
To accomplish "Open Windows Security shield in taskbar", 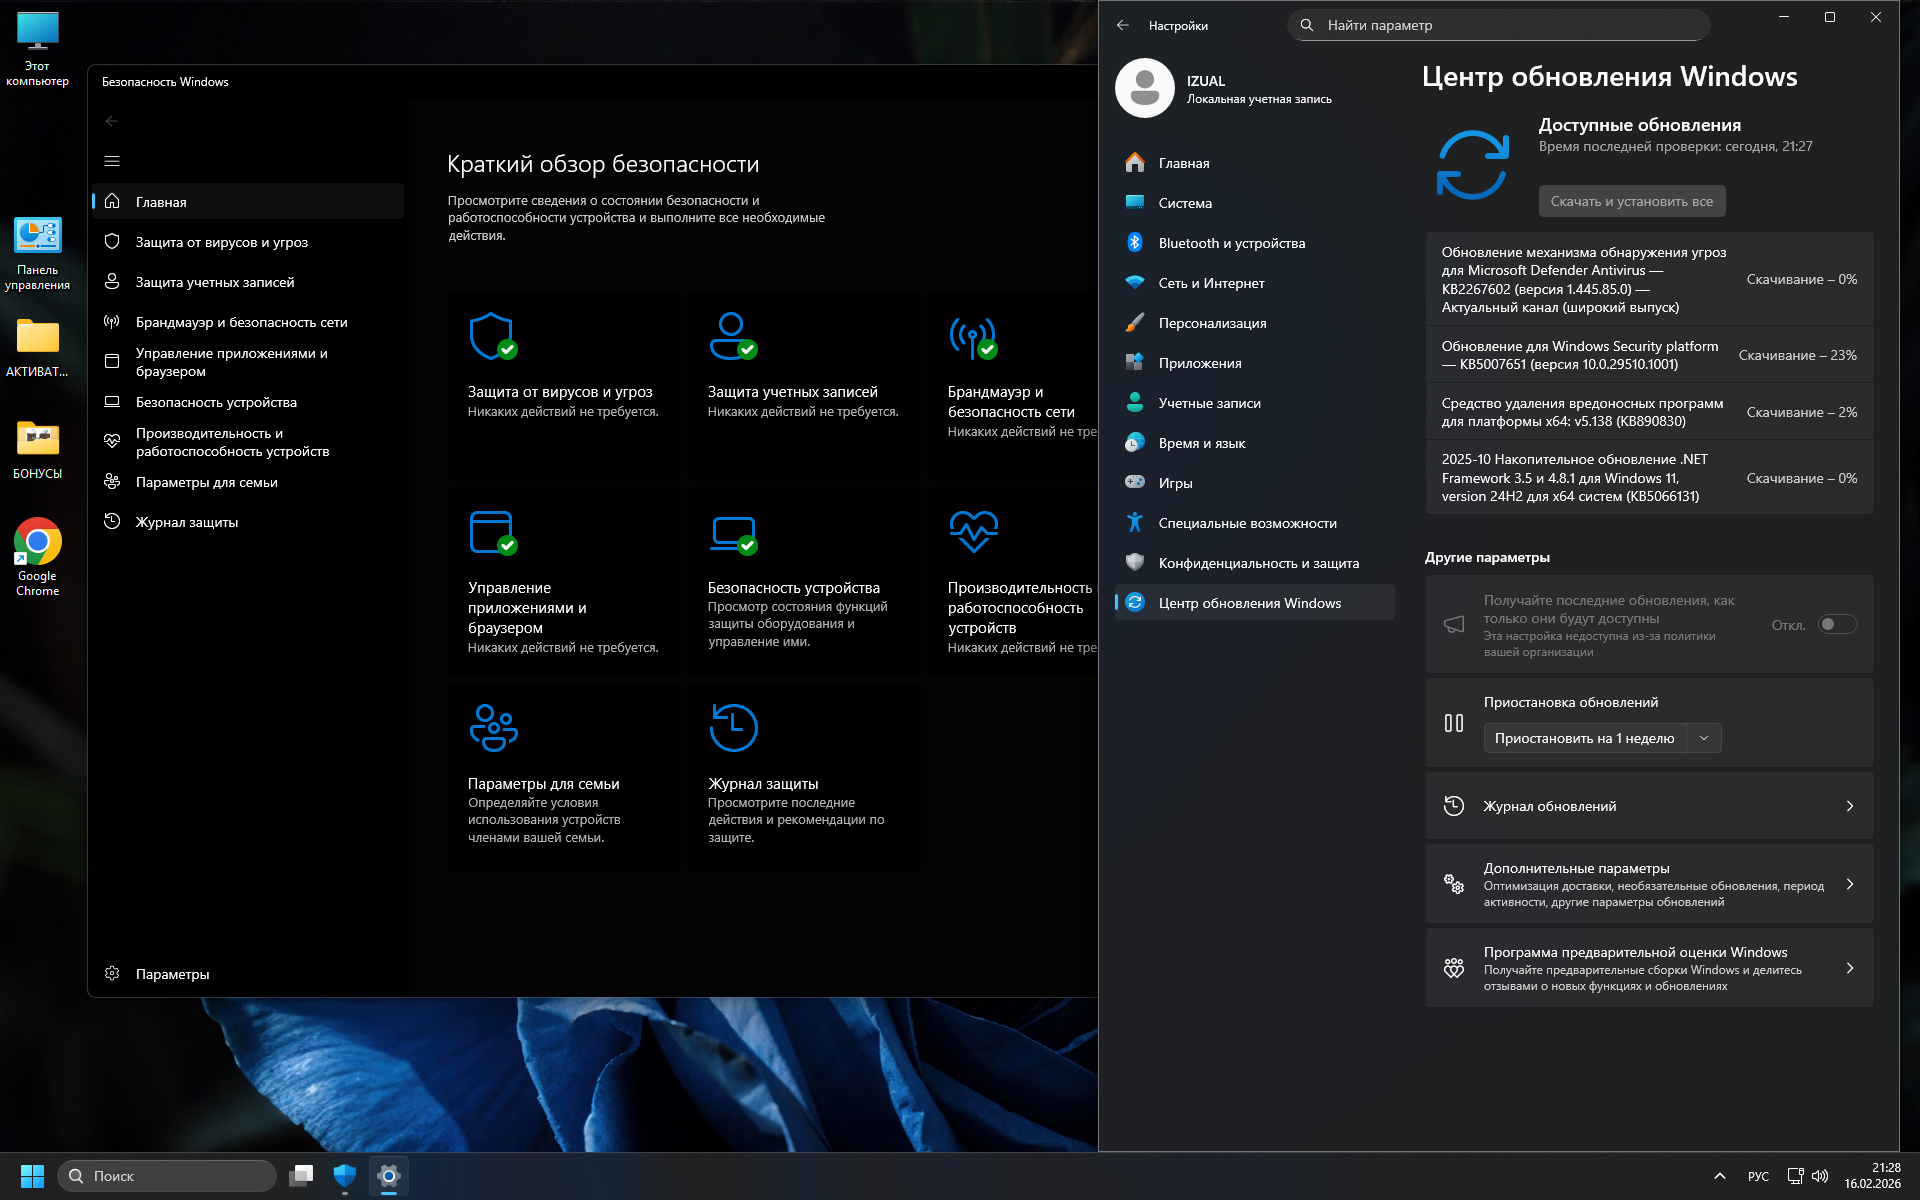I will pyautogui.click(x=345, y=1175).
